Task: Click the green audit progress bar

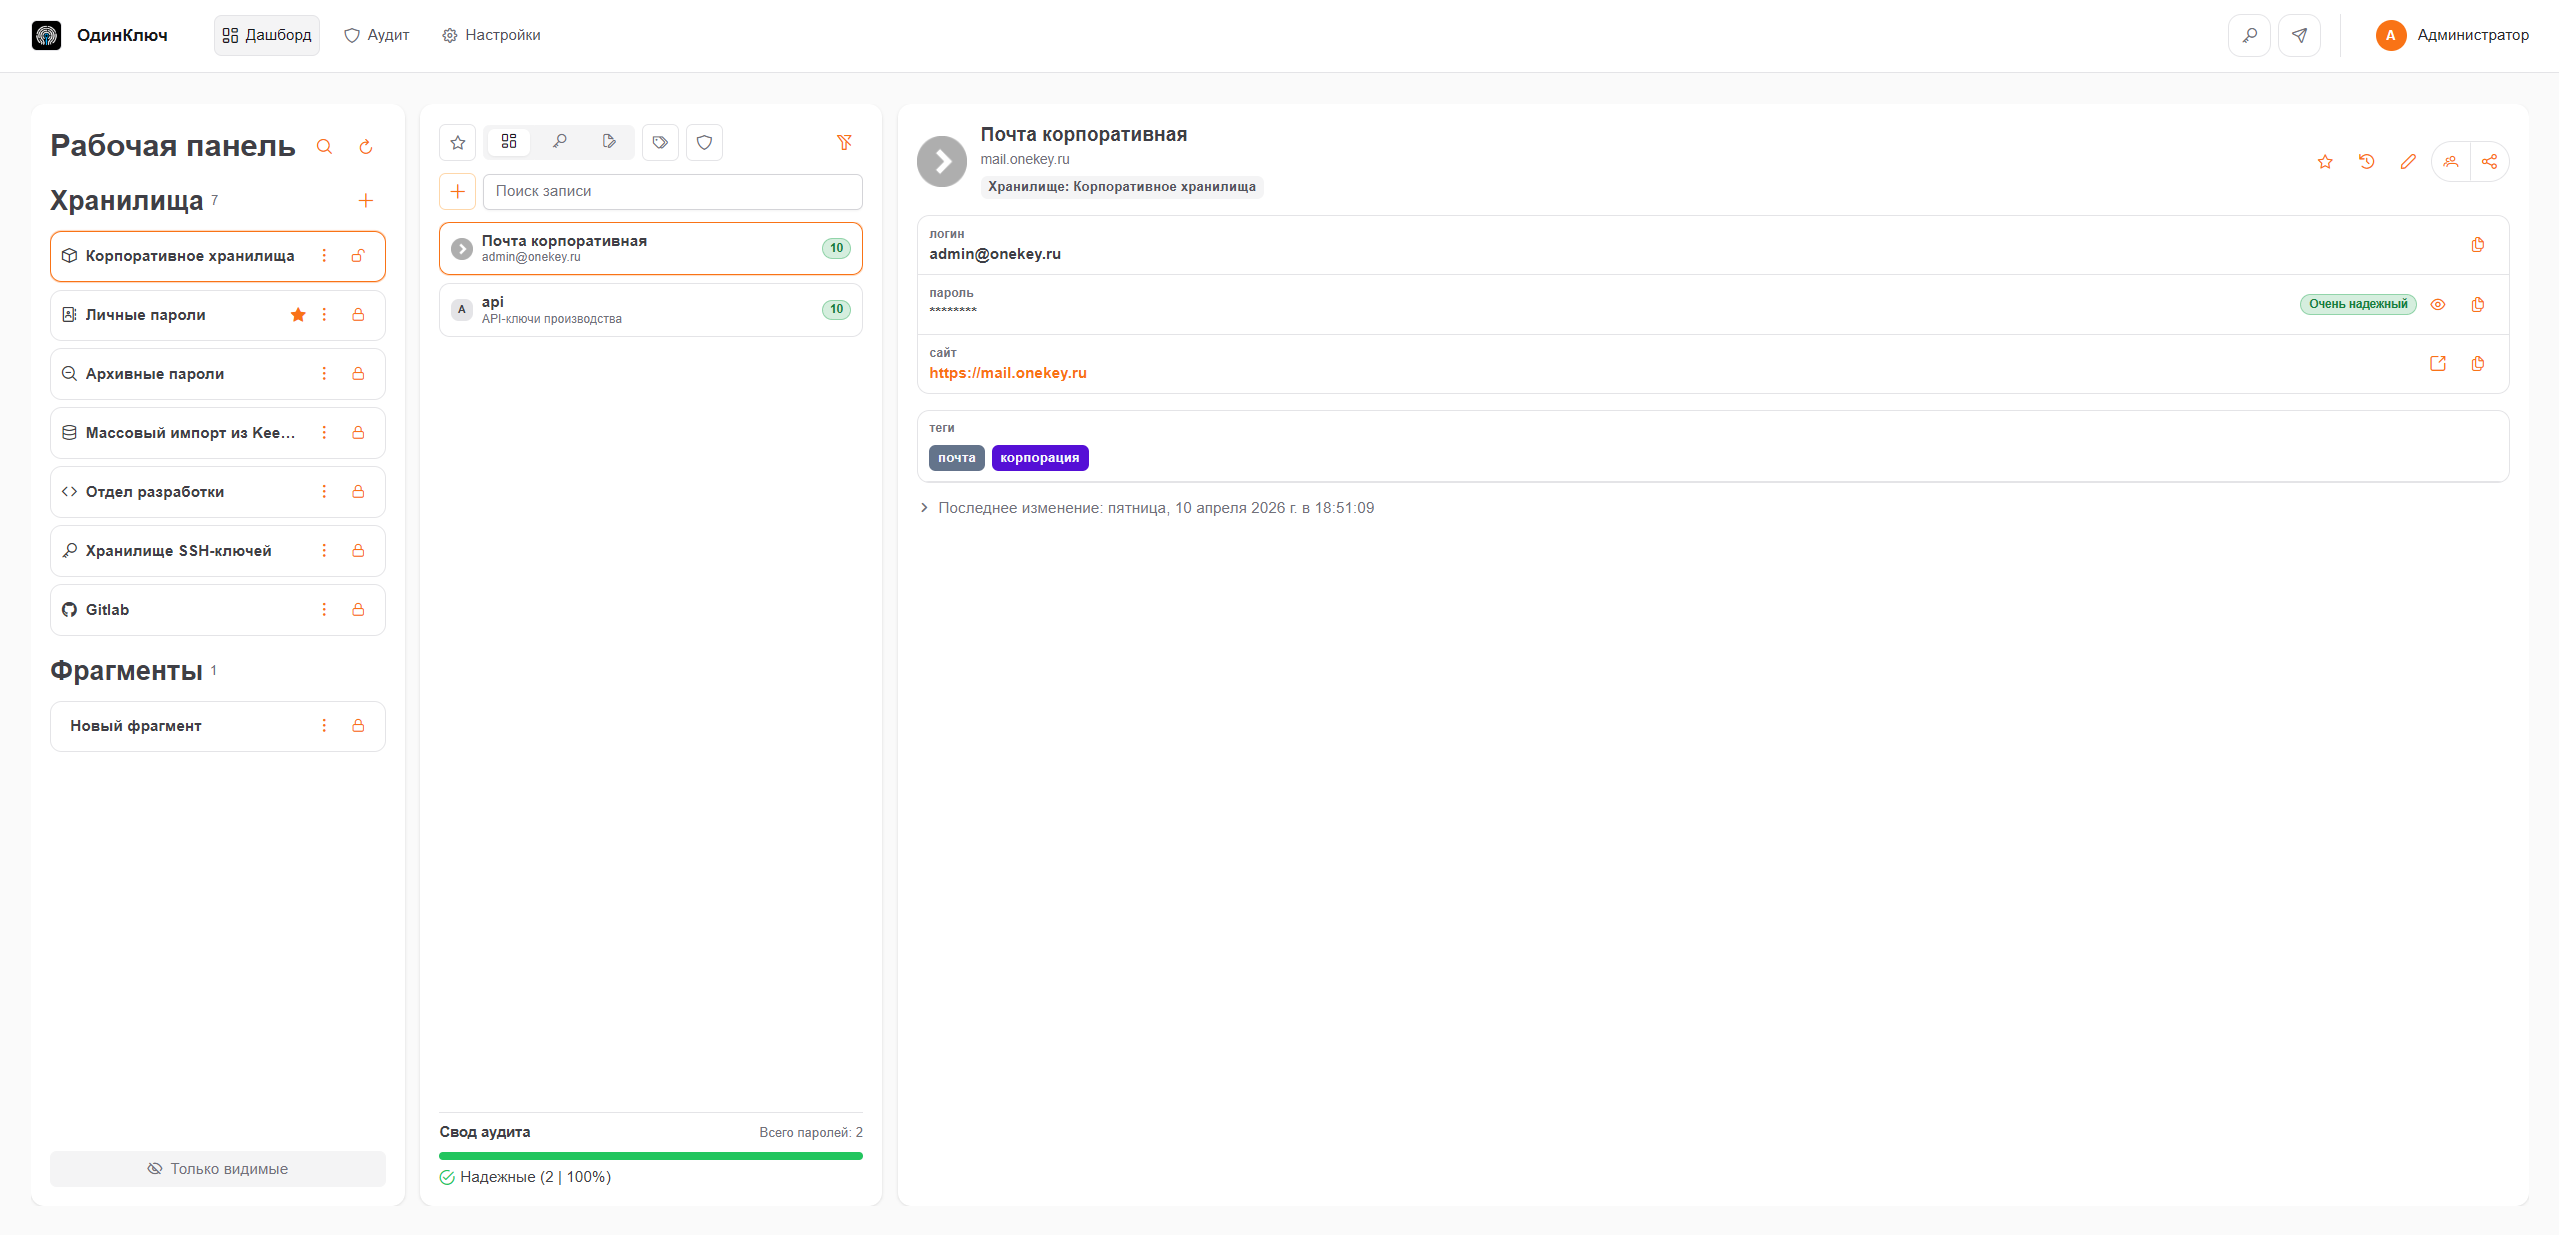Action: pos(650,1156)
